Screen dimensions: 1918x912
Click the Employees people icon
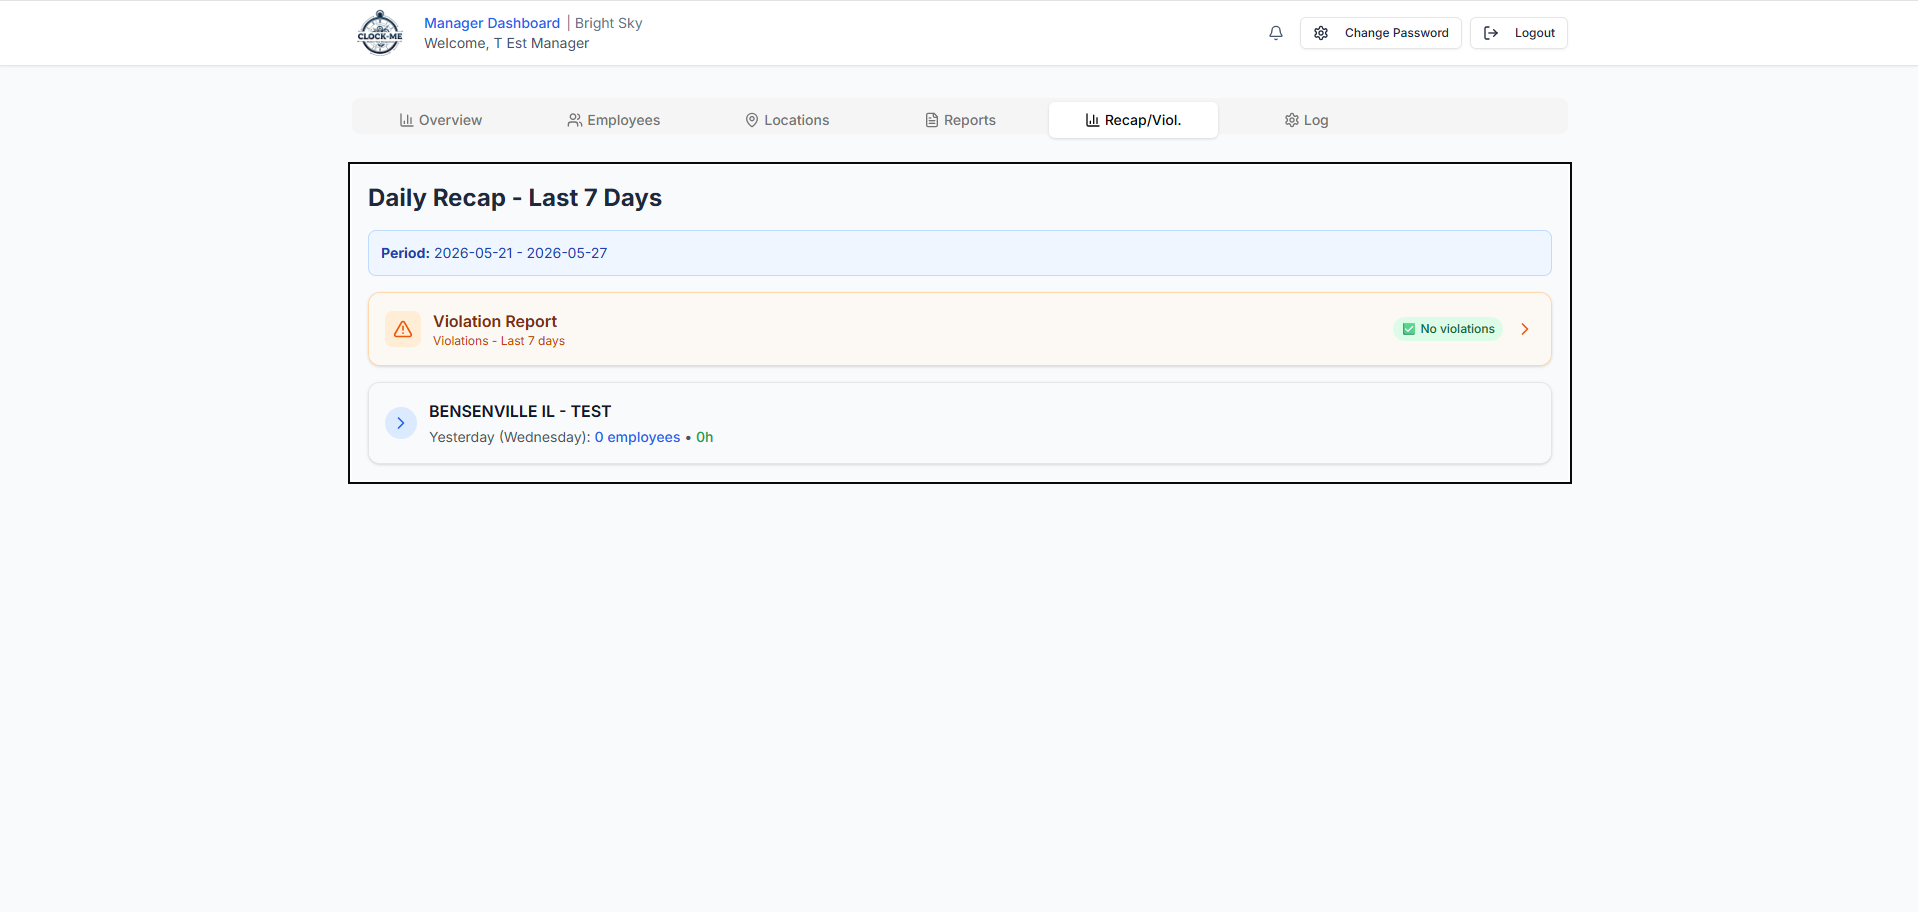[x=575, y=120]
